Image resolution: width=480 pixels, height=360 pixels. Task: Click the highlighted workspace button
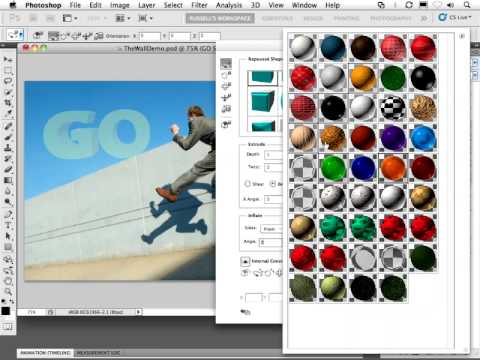(x=220, y=18)
